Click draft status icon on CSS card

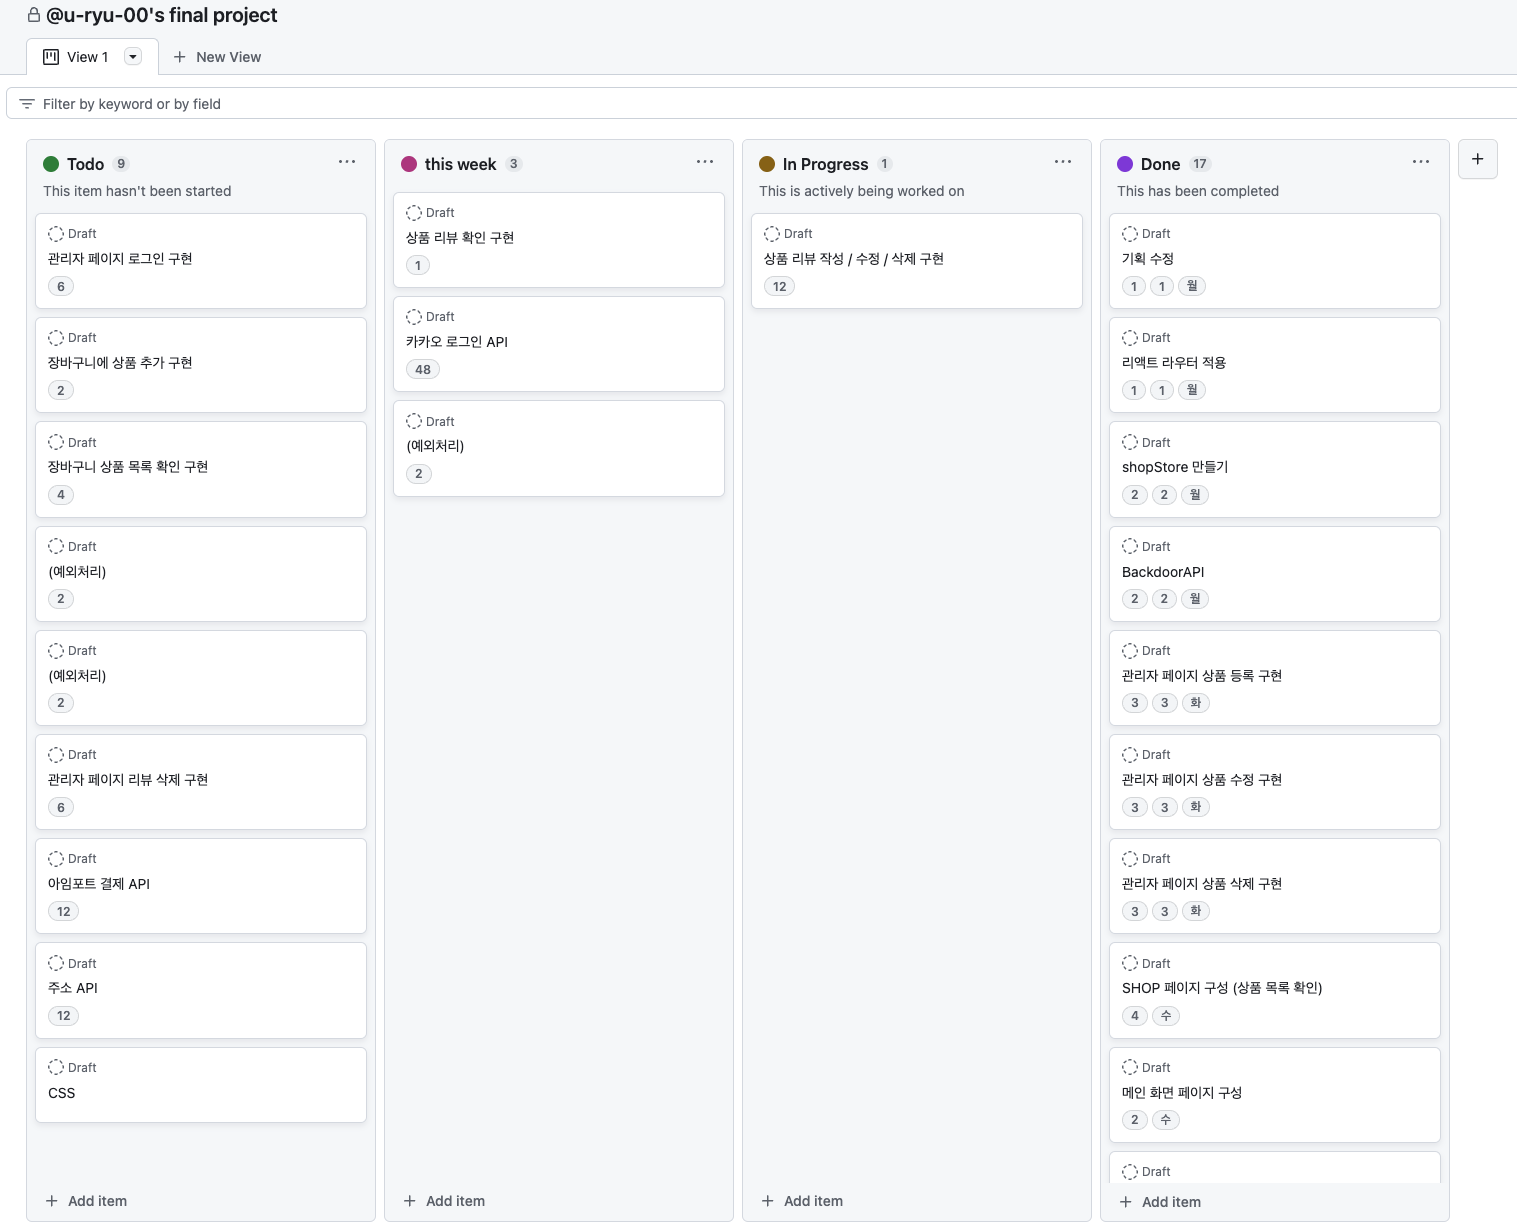(56, 1068)
